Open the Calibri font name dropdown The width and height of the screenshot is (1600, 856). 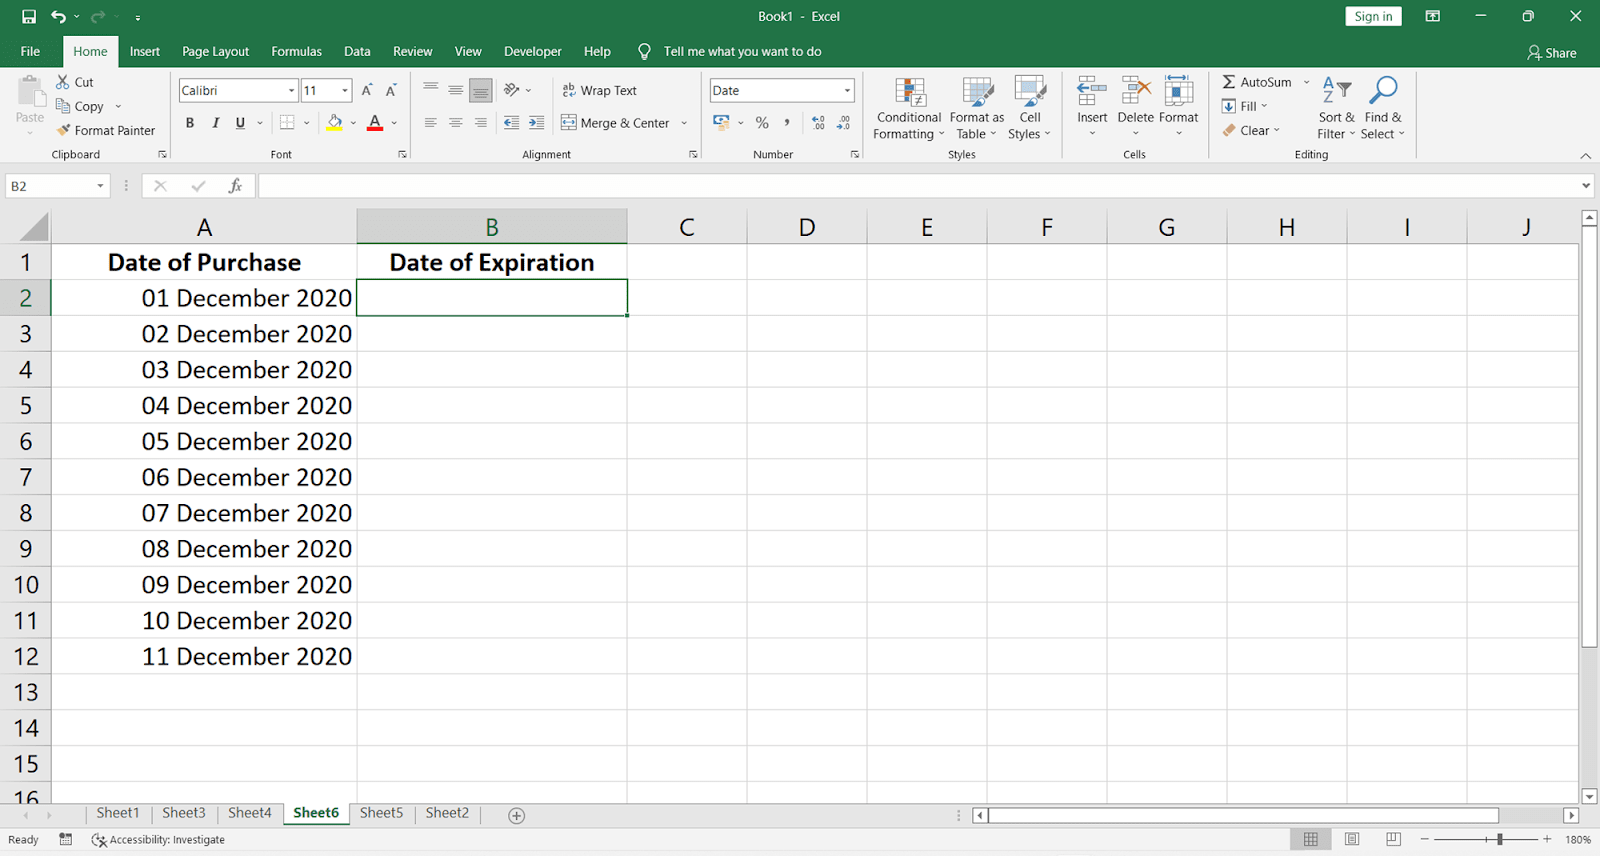(291, 90)
